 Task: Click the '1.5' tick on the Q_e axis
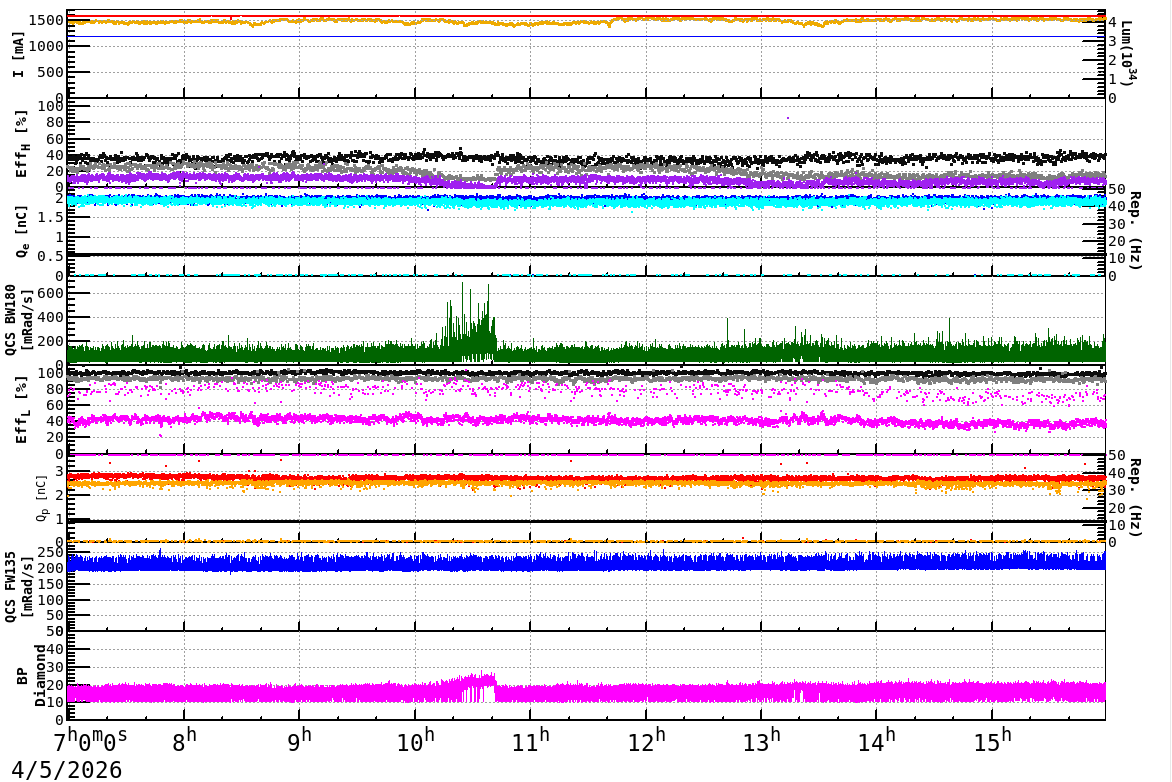tap(50, 217)
